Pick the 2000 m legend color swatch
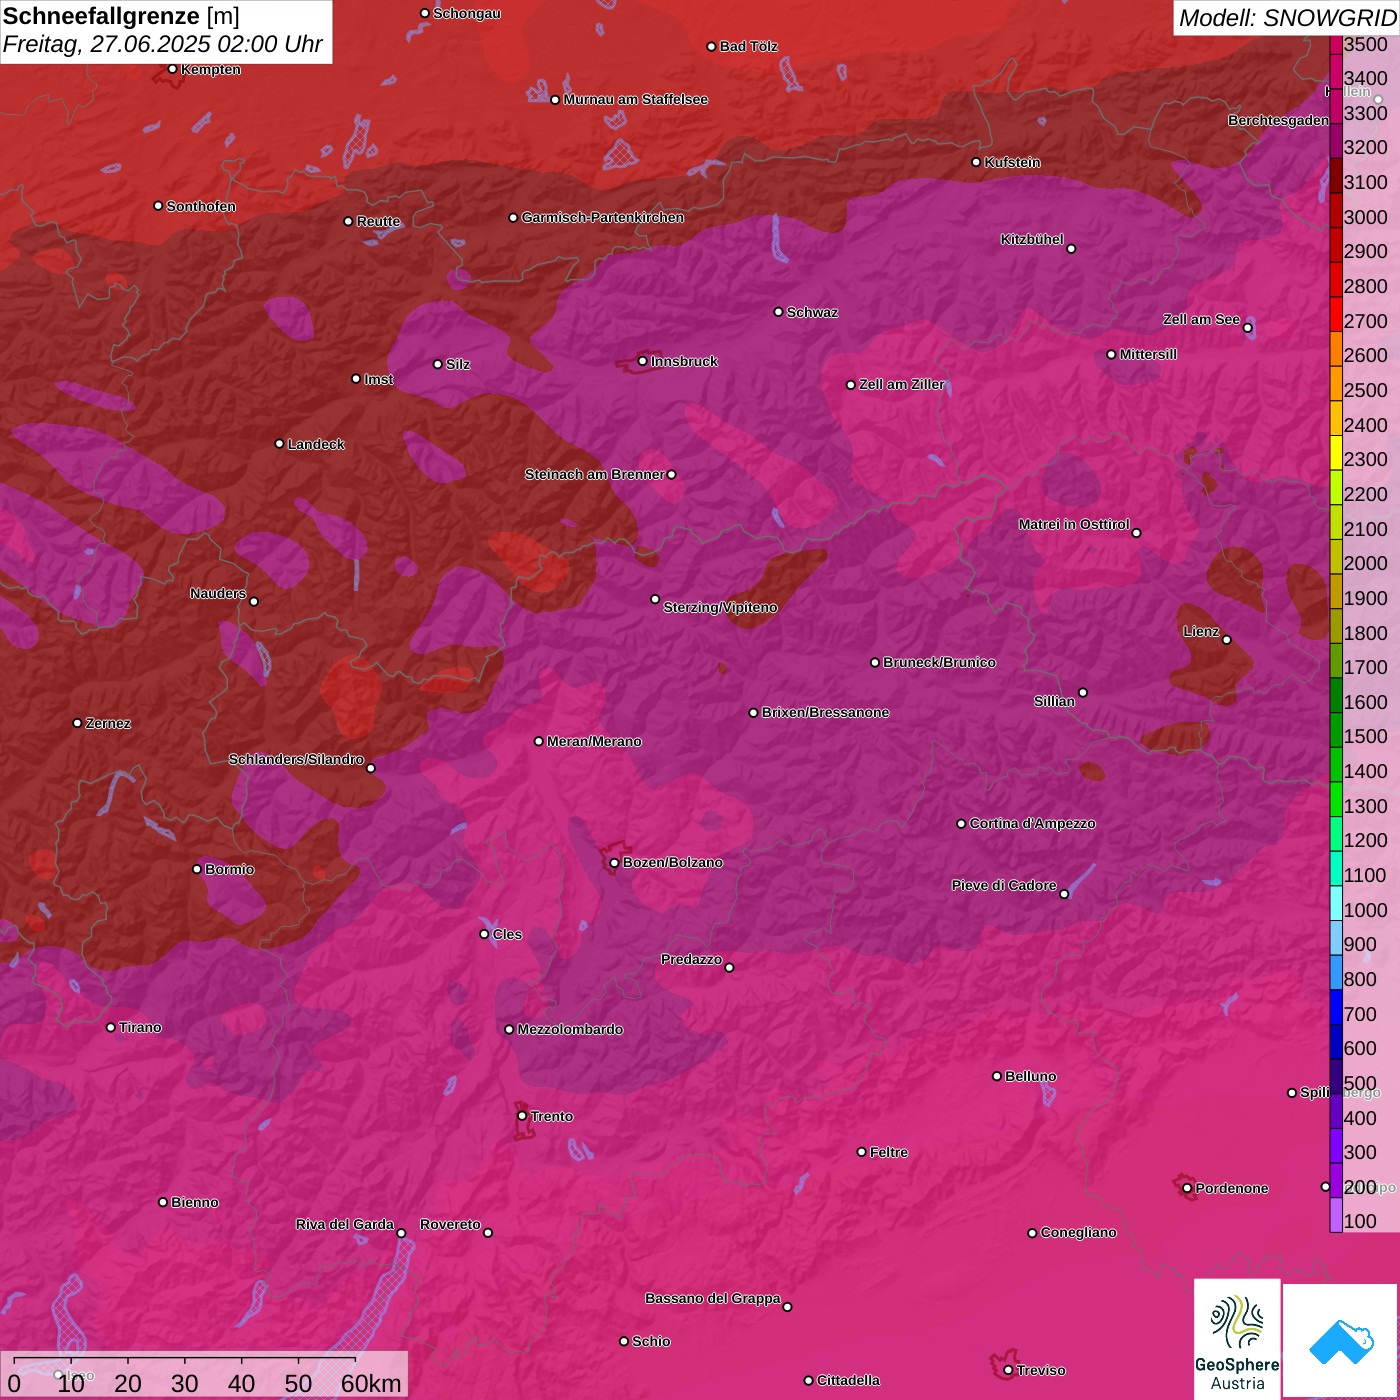The height and width of the screenshot is (1400, 1400). coord(1336,556)
